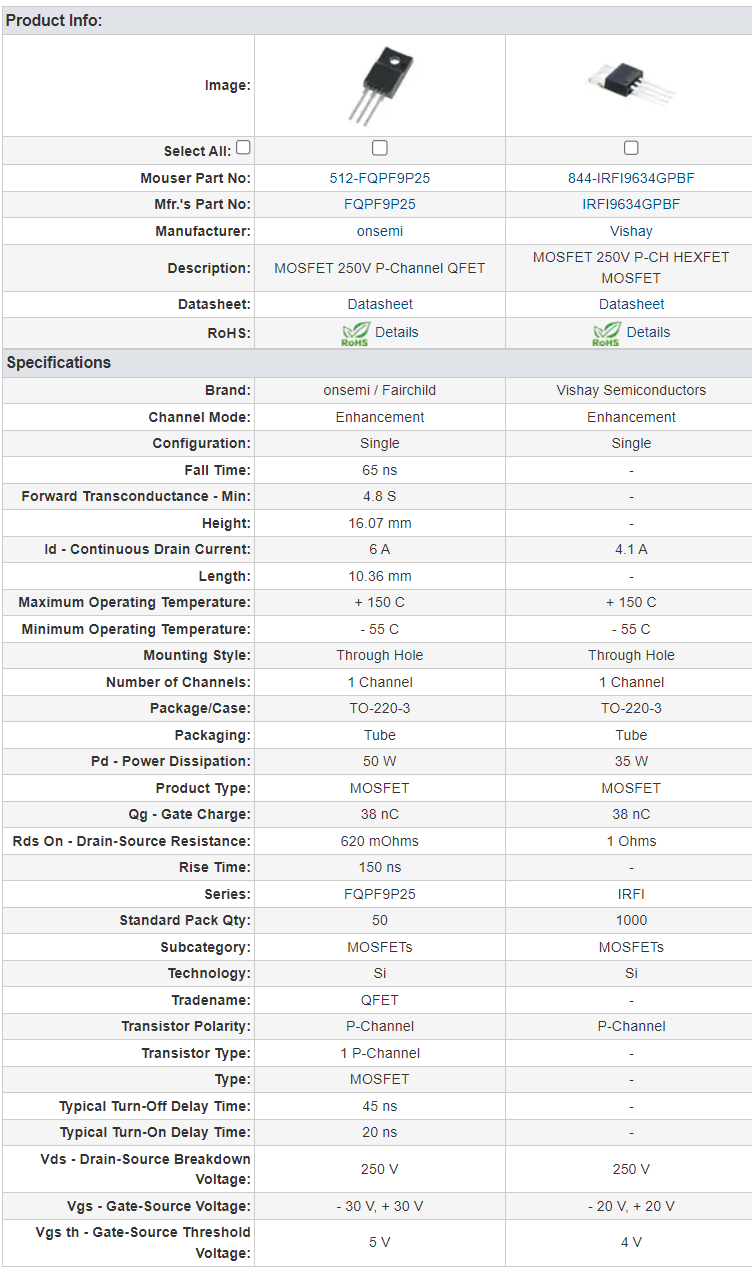This screenshot has width=752, height=1267.
Task: Check the box for the onsemi FQPF9P25
Action: (x=380, y=148)
